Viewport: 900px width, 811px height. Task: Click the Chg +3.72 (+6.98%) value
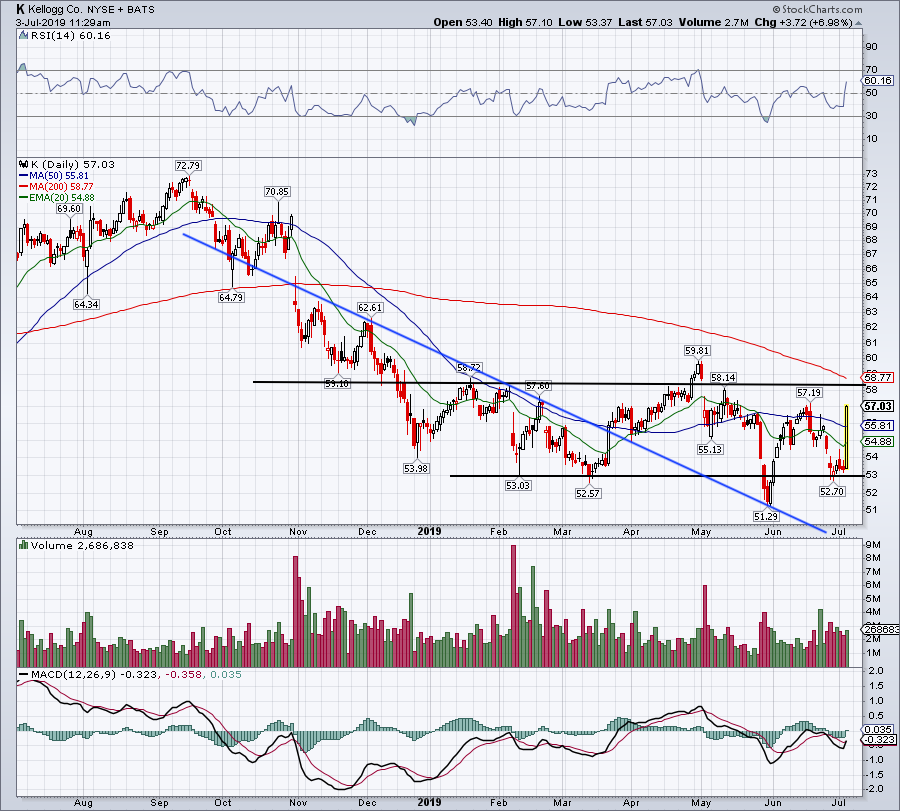point(803,22)
